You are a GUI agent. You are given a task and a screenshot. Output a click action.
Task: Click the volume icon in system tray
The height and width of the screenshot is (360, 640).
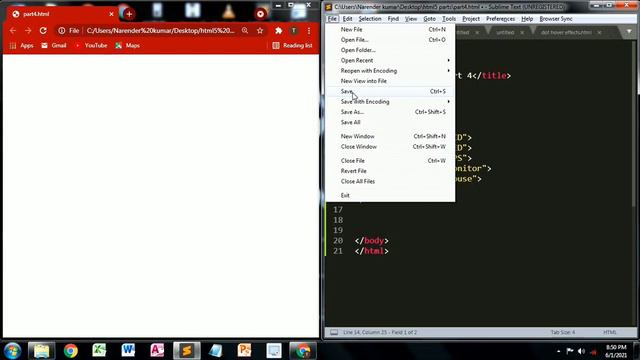[x=582, y=351]
